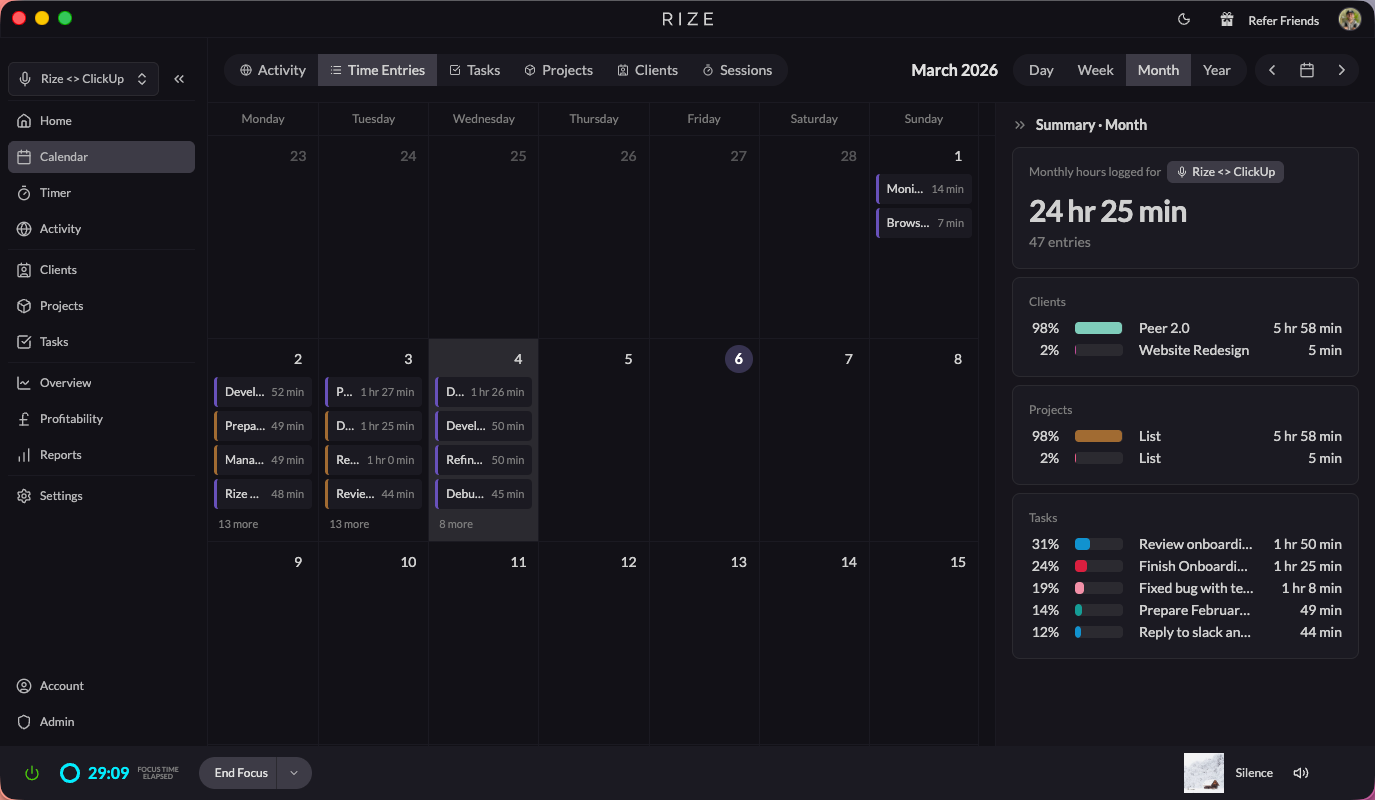The height and width of the screenshot is (800, 1375).
Task: Go to the previous month arrow
Action: [x=1272, y=70]
